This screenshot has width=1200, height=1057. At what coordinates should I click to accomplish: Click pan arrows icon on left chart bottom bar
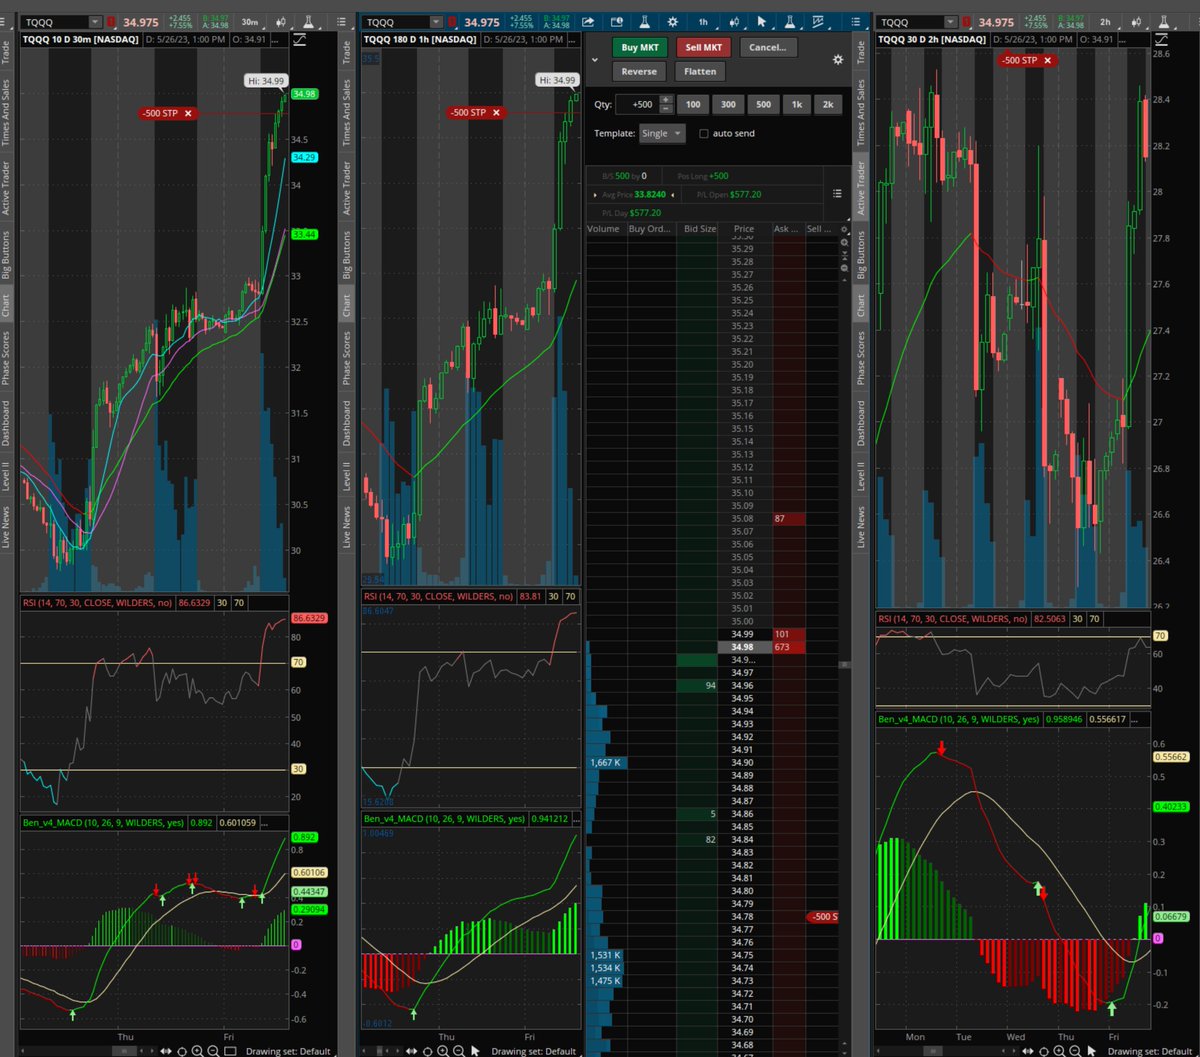[x=166, y=1051]
